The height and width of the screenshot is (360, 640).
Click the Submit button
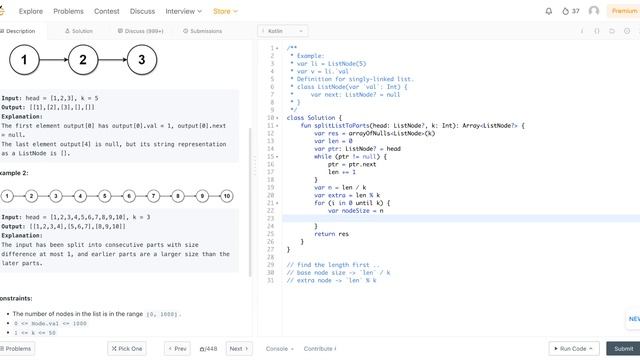pyautogui.click(x=623, y=349)
